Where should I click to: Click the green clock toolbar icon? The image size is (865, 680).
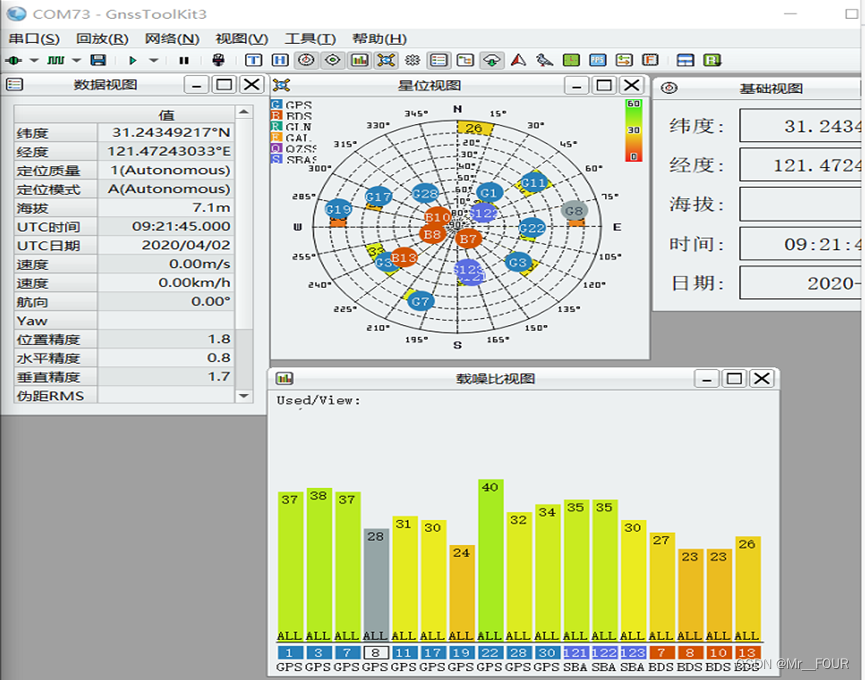coord(571,60)
